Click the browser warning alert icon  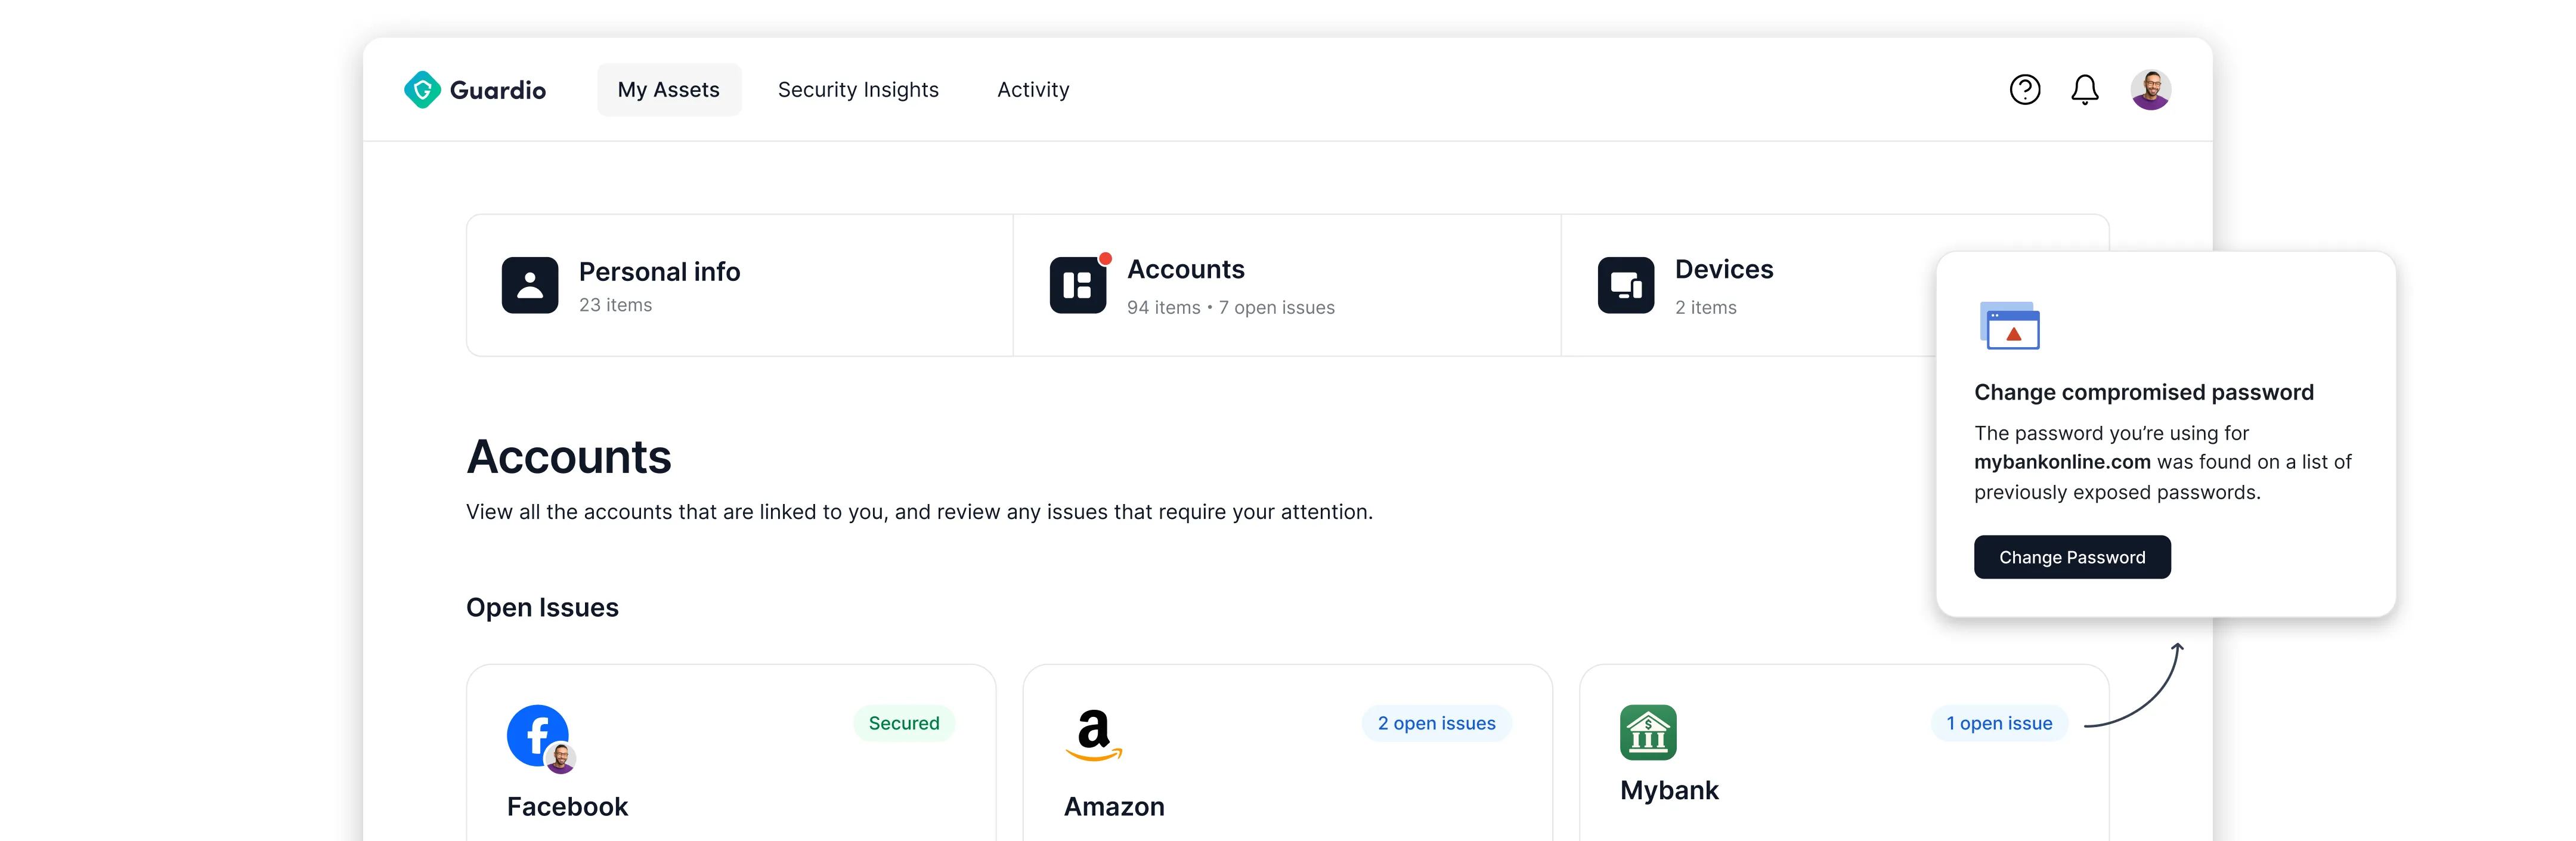point(2010,326)
